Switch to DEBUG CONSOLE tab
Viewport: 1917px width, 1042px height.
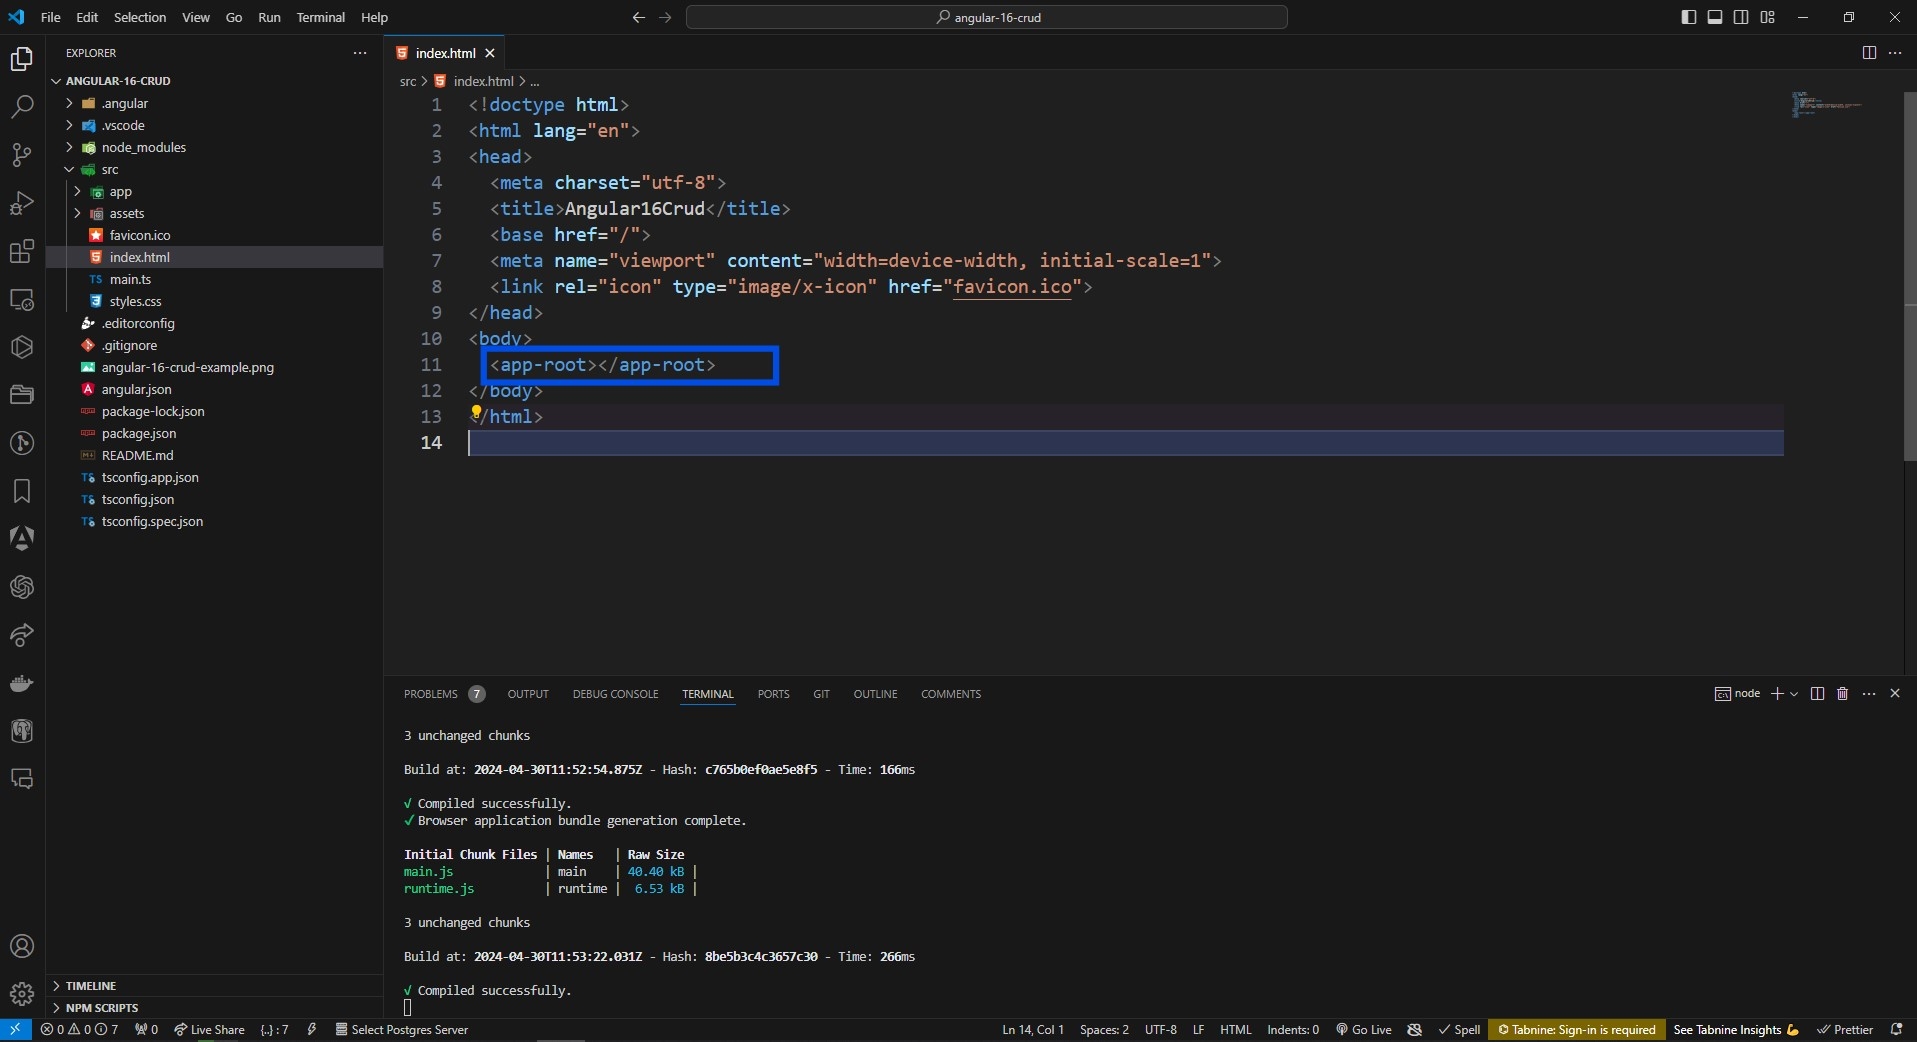(615, 694)
